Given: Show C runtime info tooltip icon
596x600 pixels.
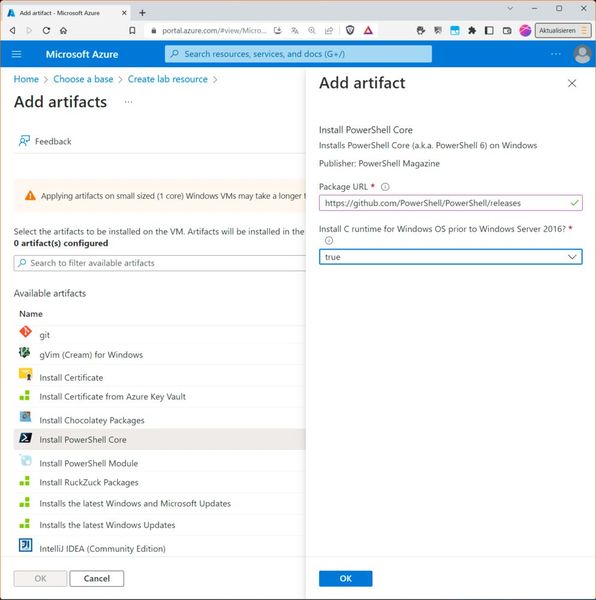Looking at the screenshot, I should pyautogui.click(x=329, y=240).
